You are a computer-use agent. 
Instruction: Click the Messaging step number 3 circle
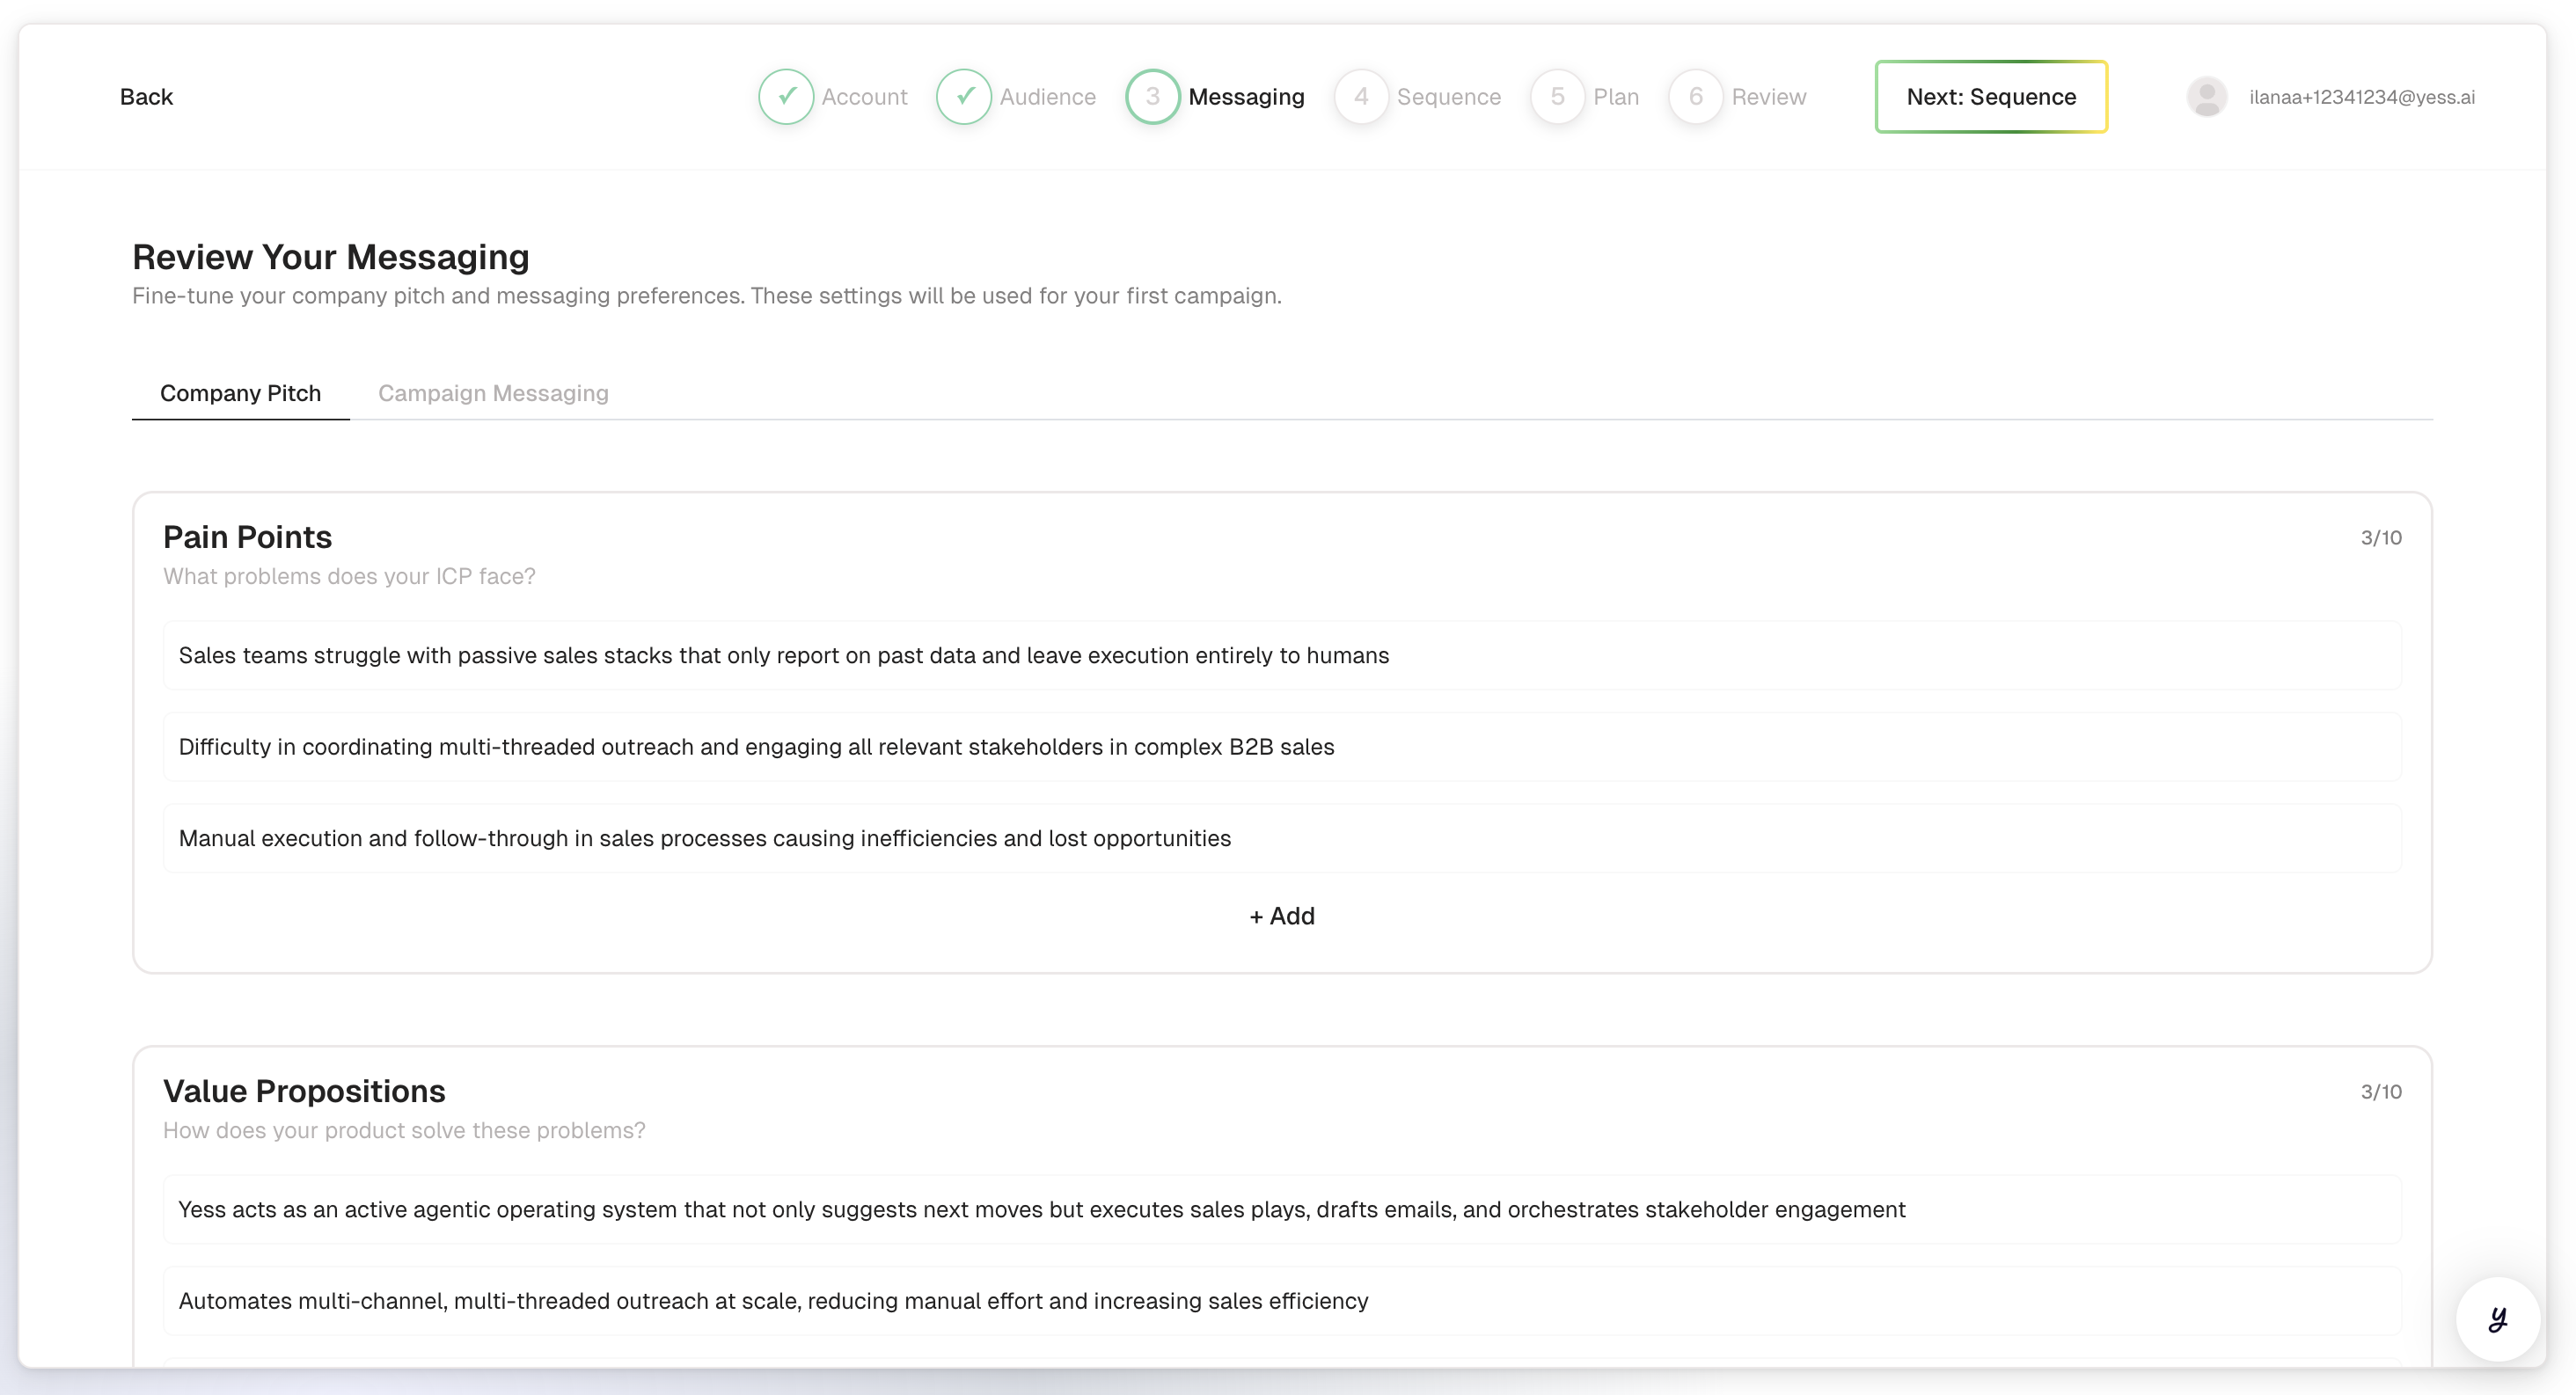(1152, 97)
